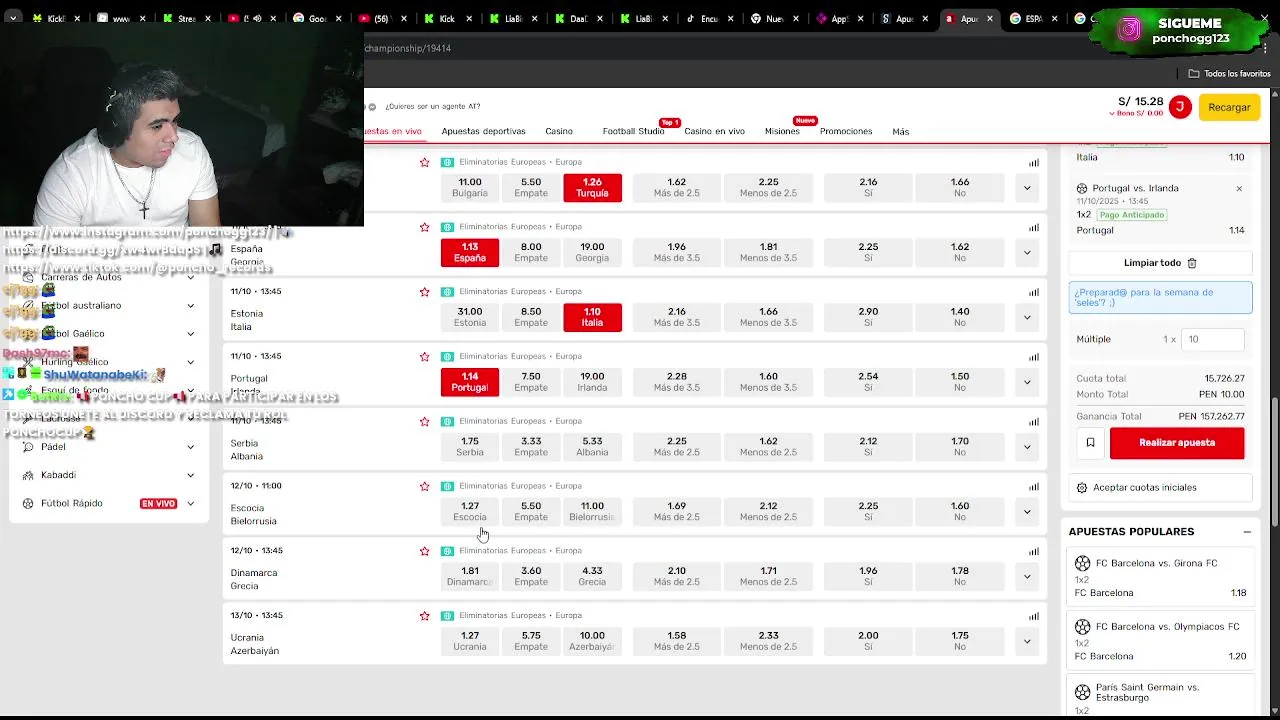Remove Portugal vs Irlanda from betslip
Viewport: 1280px width, 720px height.
(x=1239, y=189)
